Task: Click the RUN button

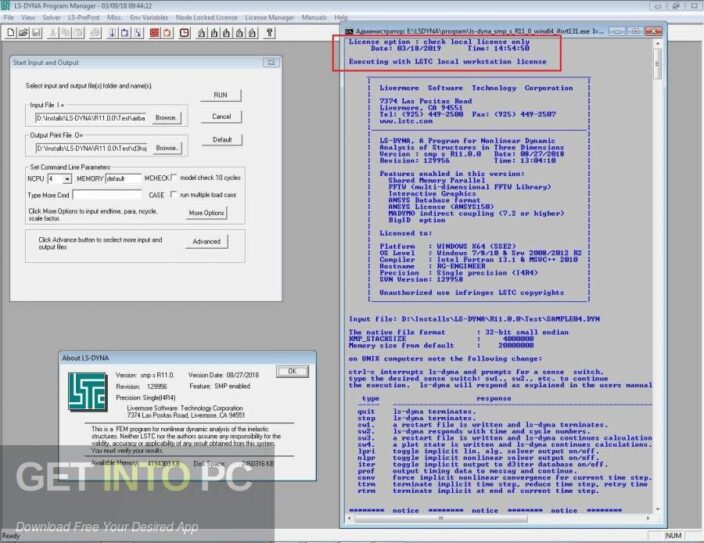Action: pyautogui.click(x=220, y=95)
